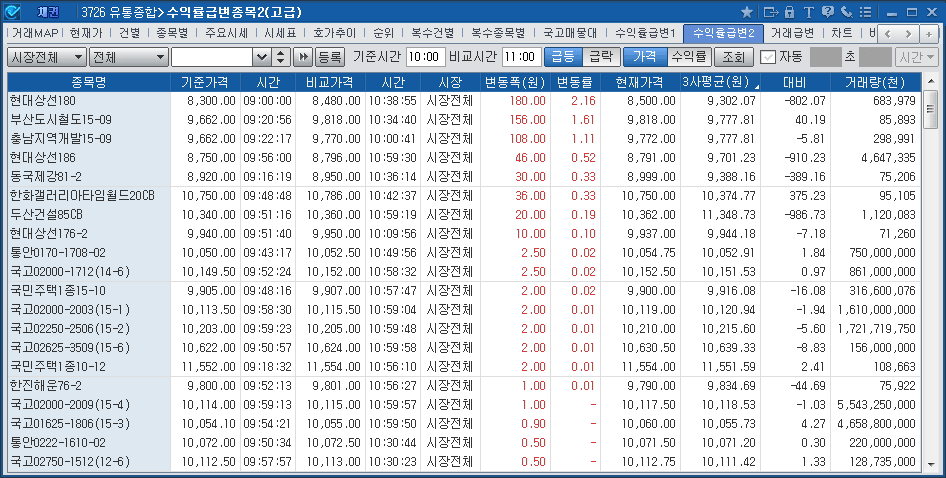This screenshot has width=946, height=478.
Task: Open the item search combo box arrow
Action: 263,57
